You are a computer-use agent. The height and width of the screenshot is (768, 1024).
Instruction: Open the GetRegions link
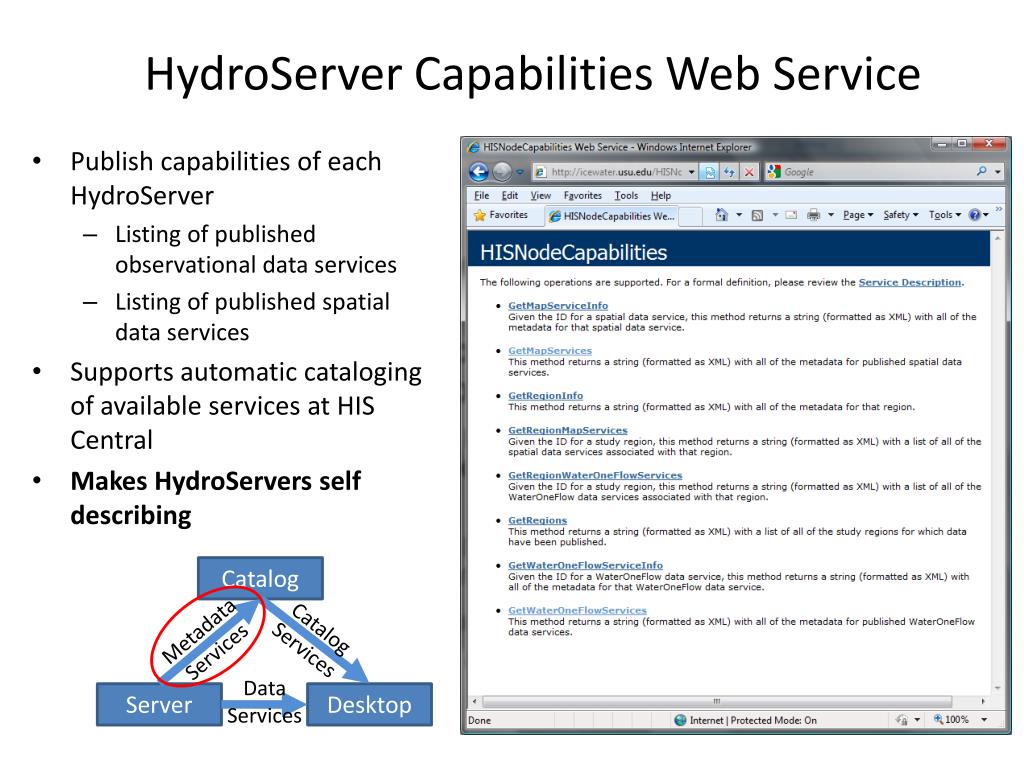tap(537, 520)
